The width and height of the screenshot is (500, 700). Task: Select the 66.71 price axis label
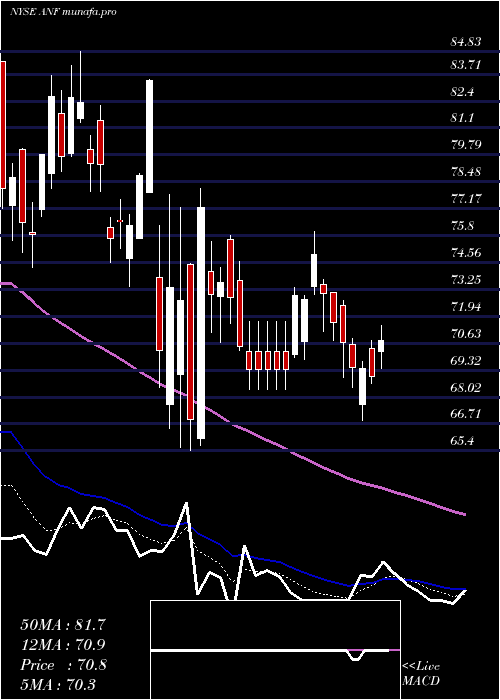[466, 414]
